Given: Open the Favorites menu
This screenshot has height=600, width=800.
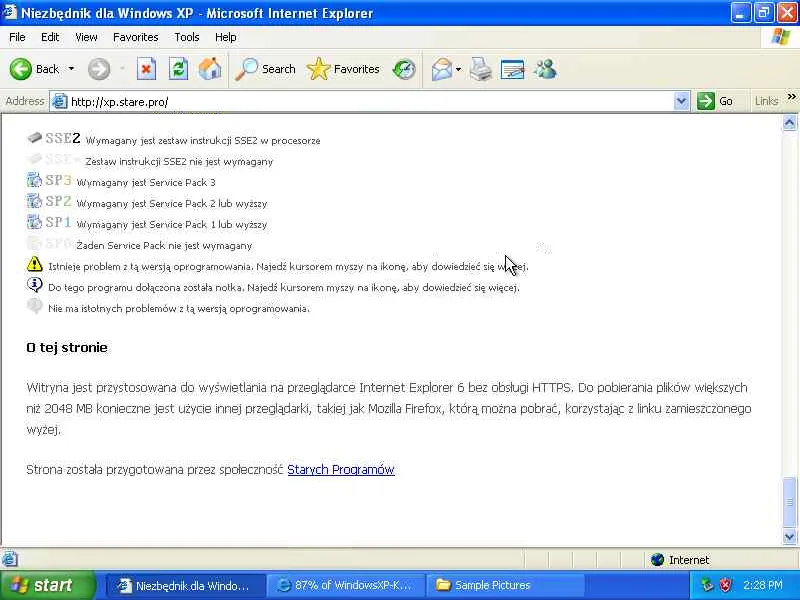Looking at the screenshot, I should click(x=136, y=37).
